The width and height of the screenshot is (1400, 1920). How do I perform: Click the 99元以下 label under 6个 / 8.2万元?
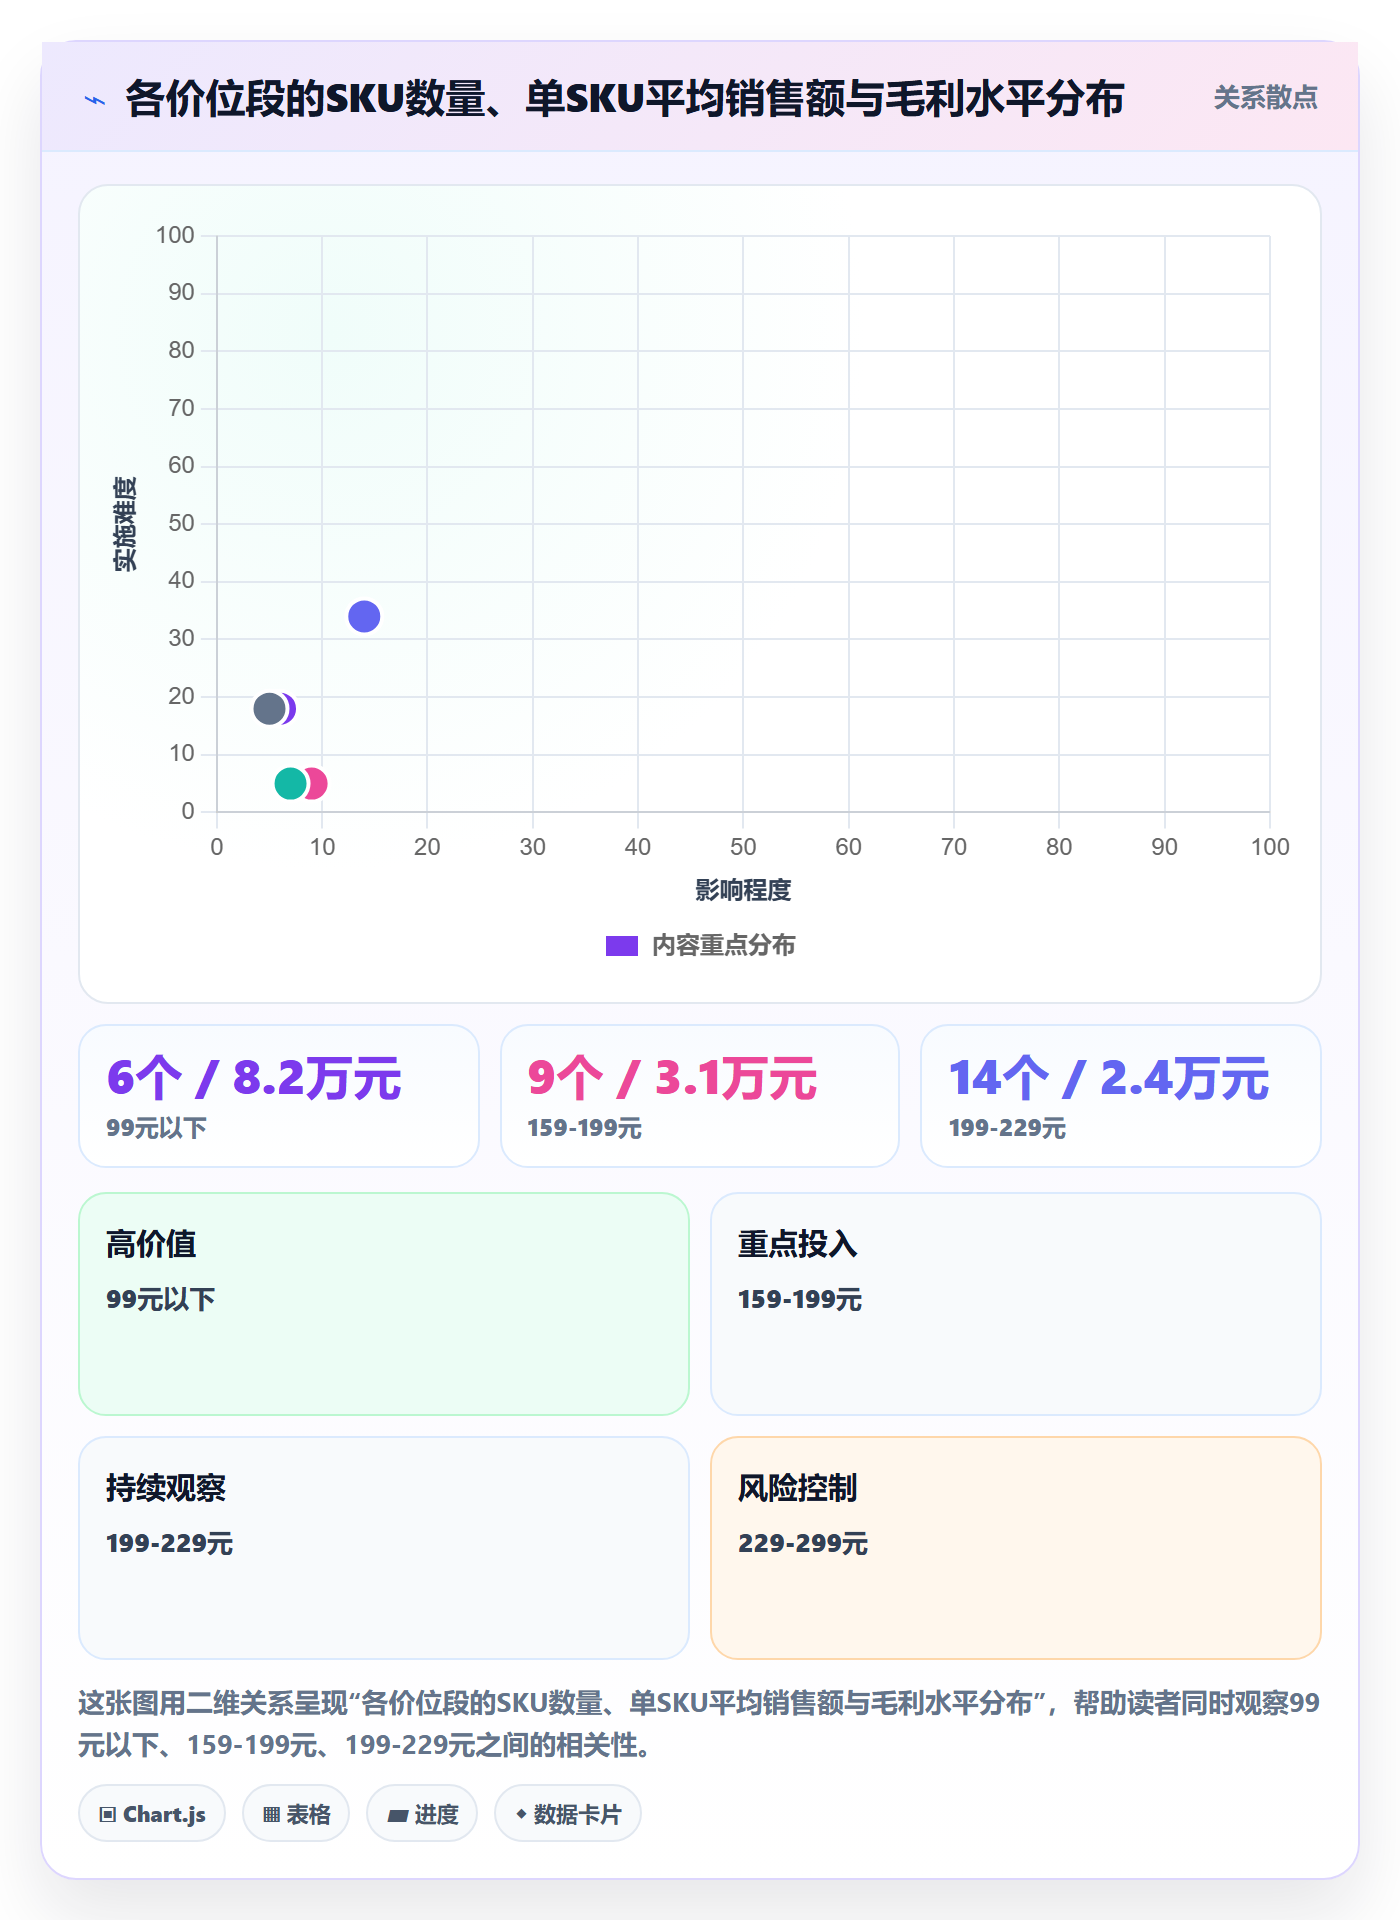tap(157, 1129)
